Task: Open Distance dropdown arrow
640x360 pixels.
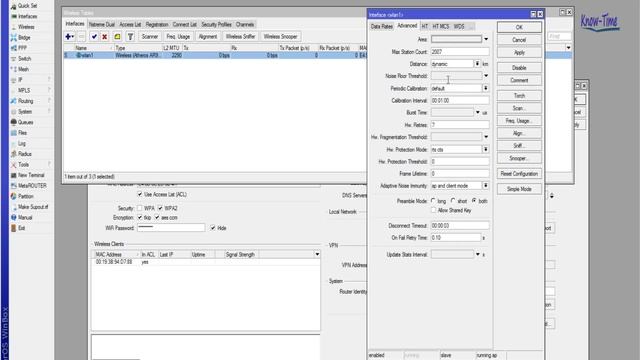Action: pos(477,64)
